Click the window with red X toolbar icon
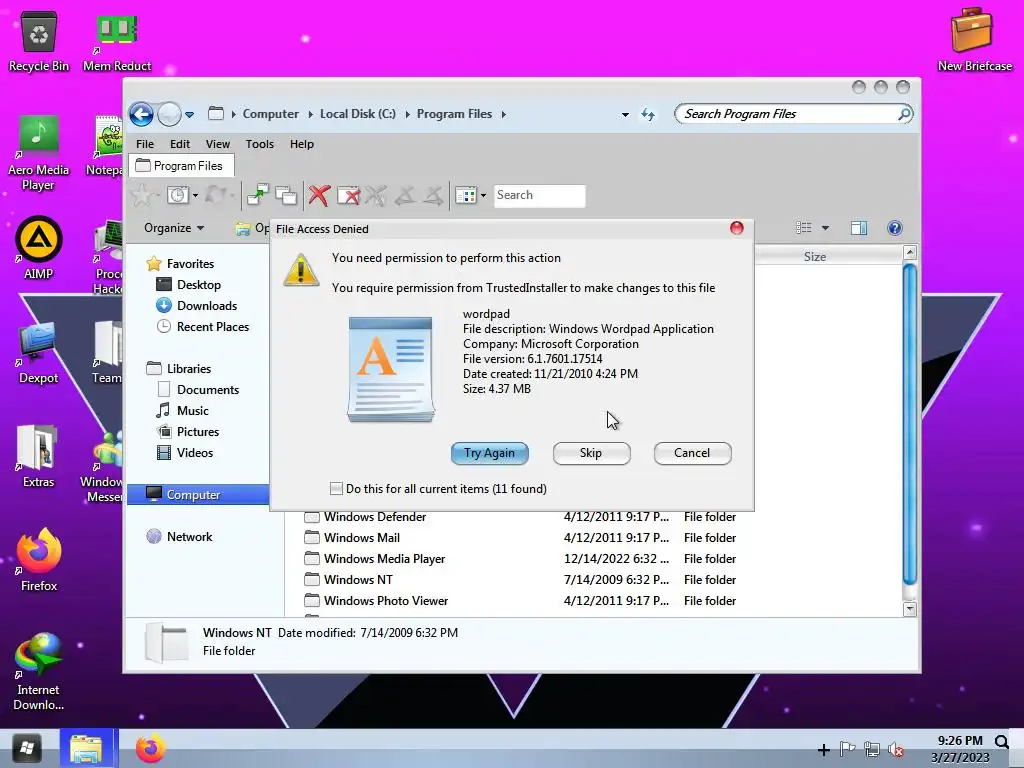This screenshot has width=1024, height=768. (x=348, y=195)
